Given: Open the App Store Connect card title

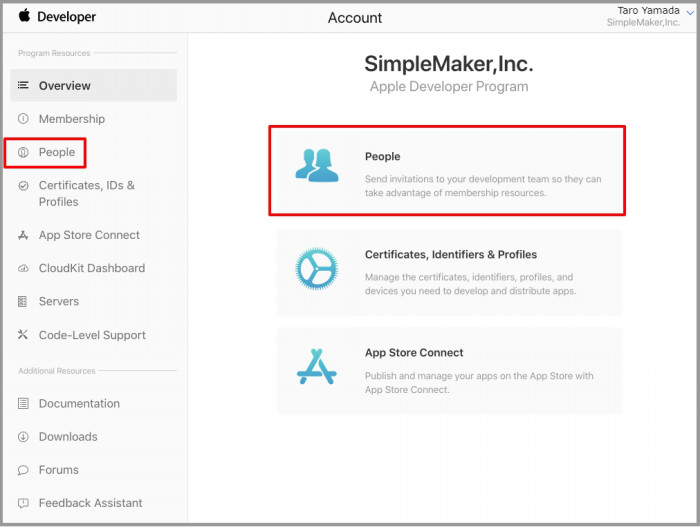Looking at the screenshot, I should click(414, 353).
